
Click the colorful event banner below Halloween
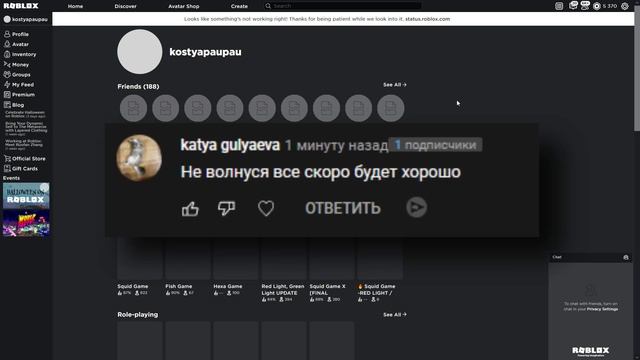point(26,223)
